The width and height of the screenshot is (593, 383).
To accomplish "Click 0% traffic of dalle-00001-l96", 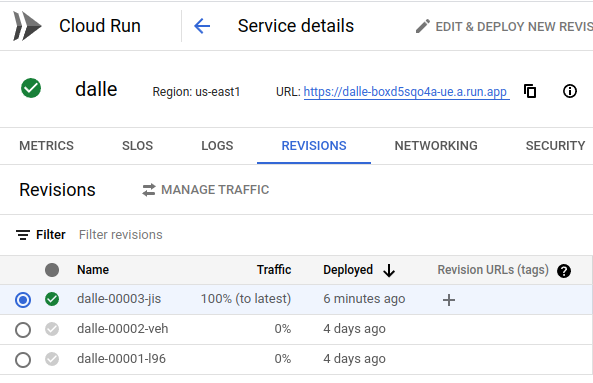I will 283,358.
